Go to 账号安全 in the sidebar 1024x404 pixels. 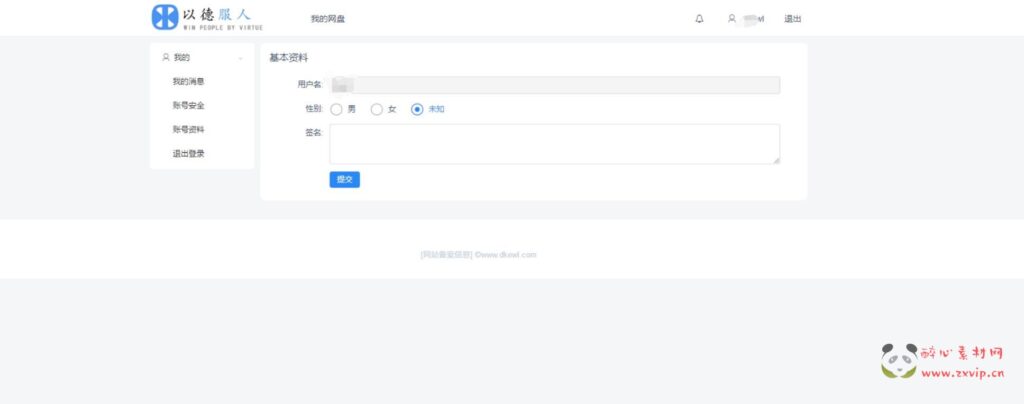pos(188,106)
